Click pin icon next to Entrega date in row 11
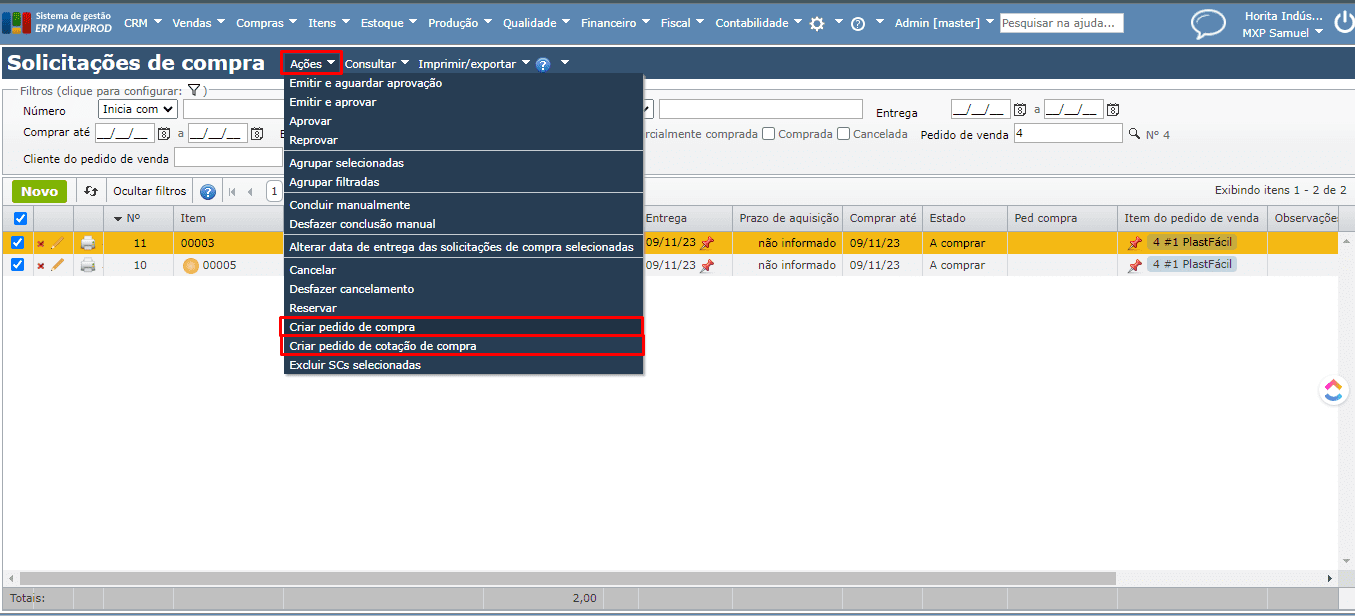The image size is (1355, 616). coord(707,243)
